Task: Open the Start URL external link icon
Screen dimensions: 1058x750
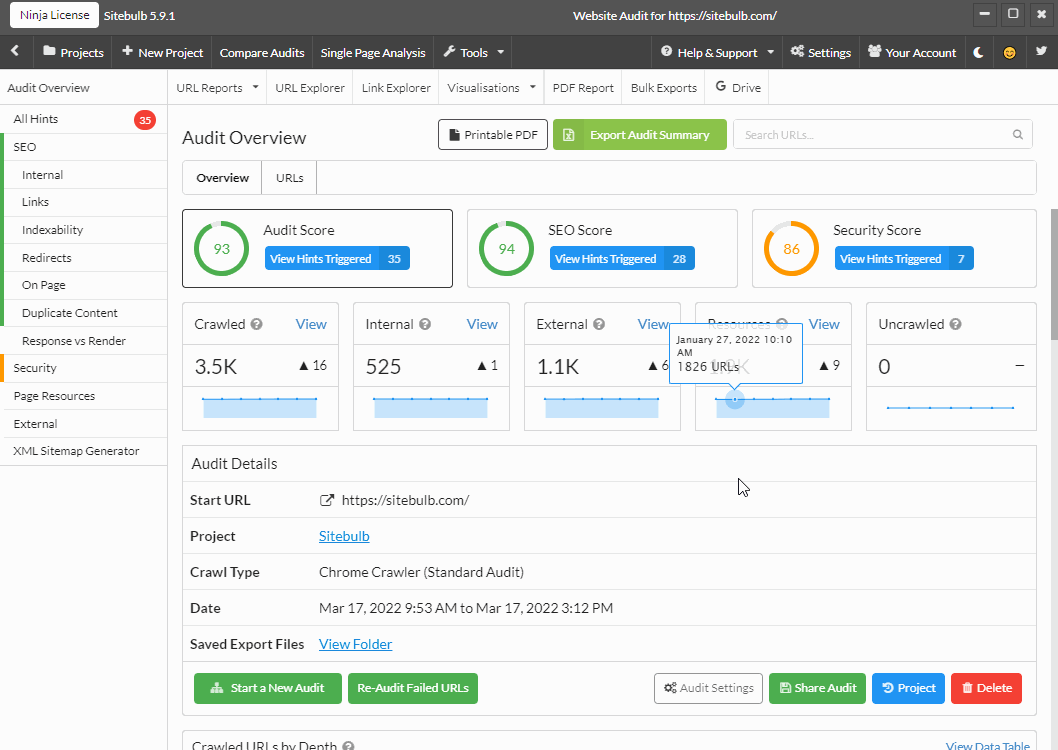Action: click(x=327, y=500)
